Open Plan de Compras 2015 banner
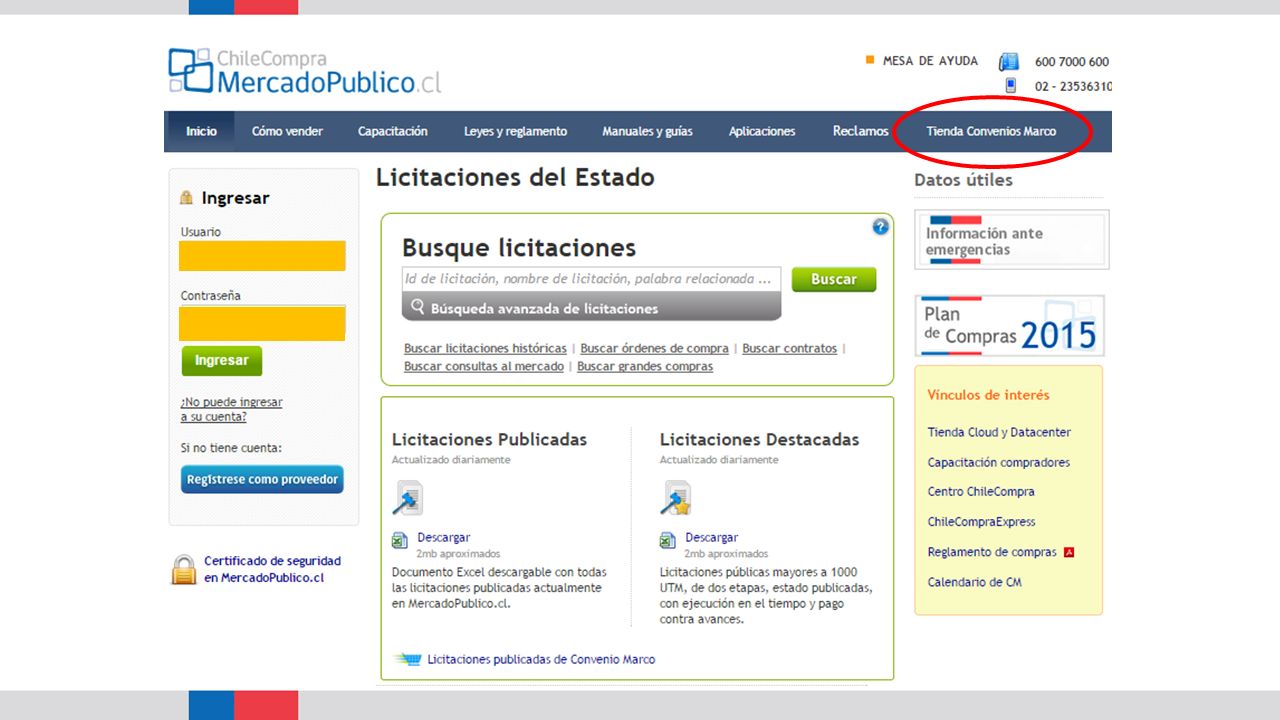 1010,326
